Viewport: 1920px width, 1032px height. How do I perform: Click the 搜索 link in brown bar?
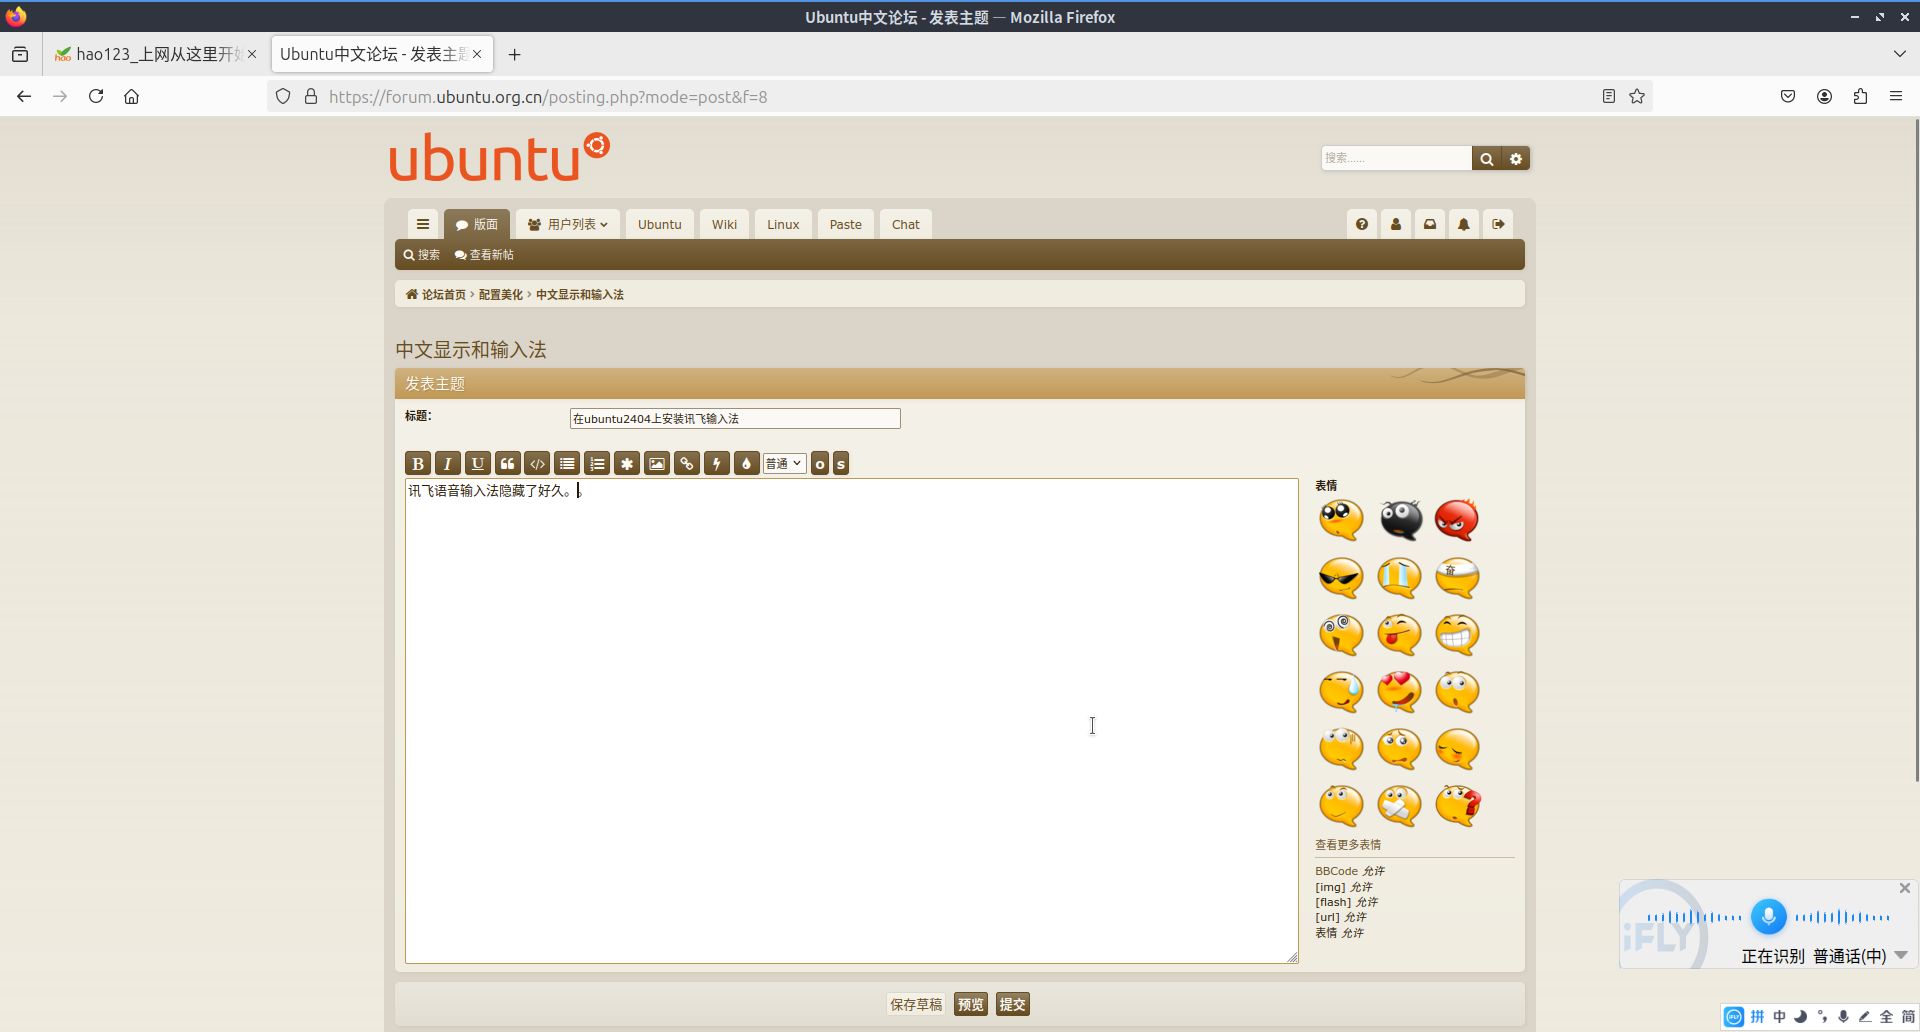click(x=422, y=255)
